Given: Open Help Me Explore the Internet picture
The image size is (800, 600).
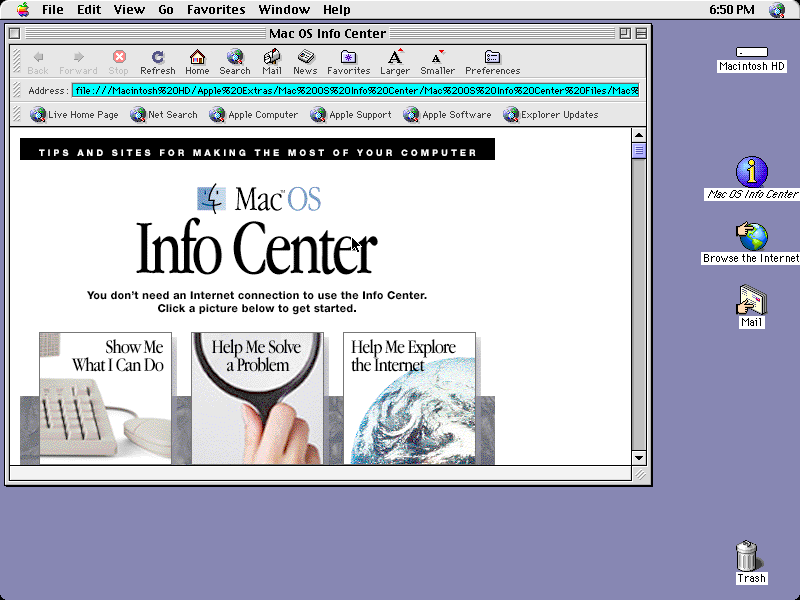Looking at the screenshot, I should pos(409,398).
